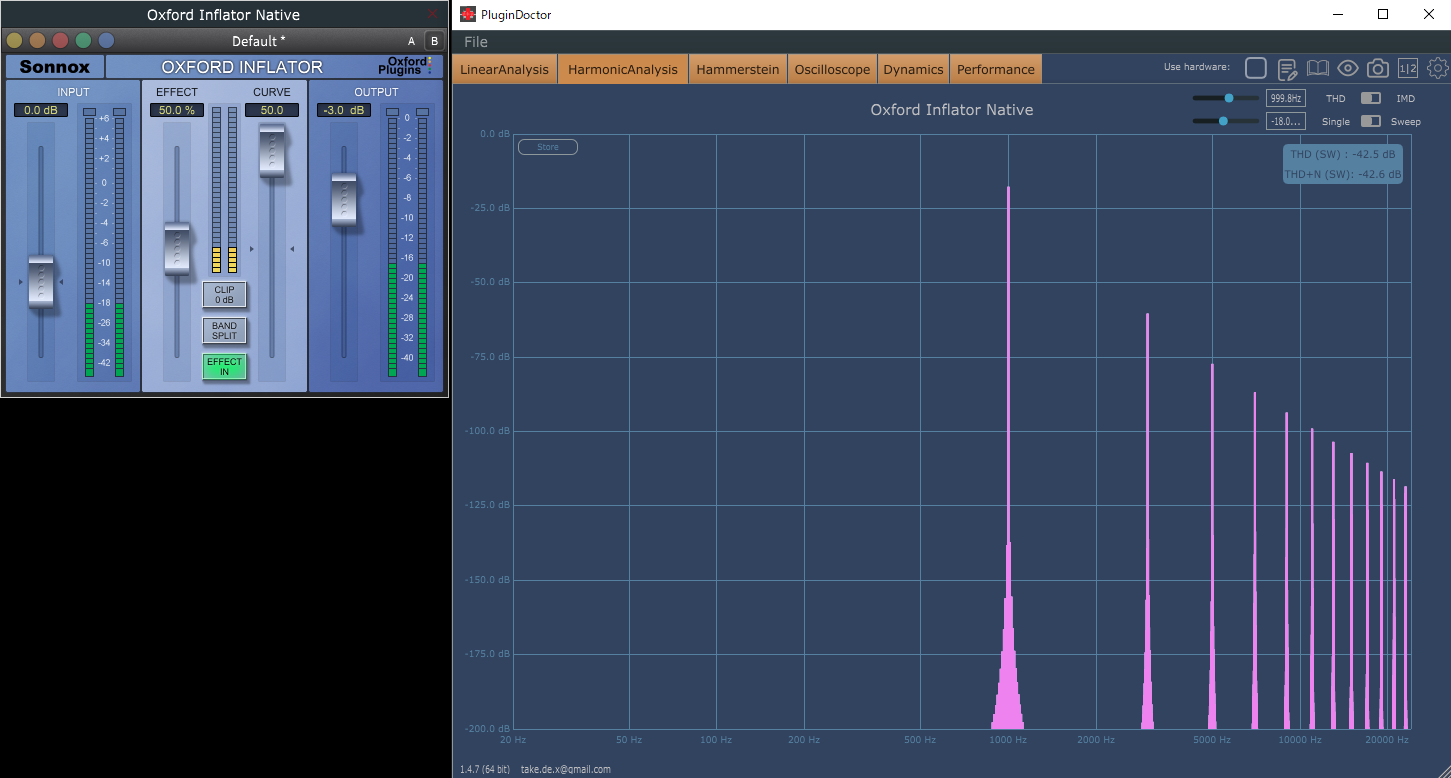Switch the THD / IMD toggle

(1370, 98)
